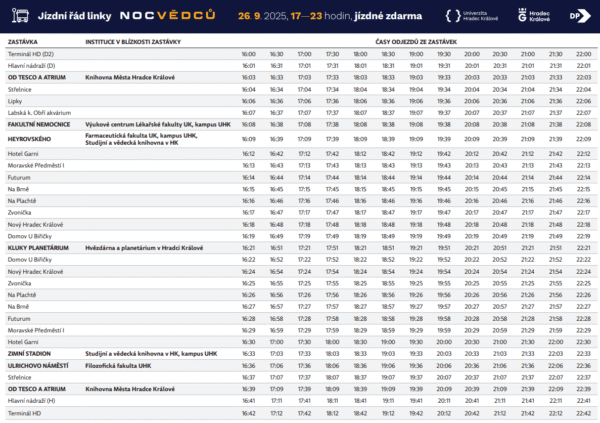Select 'Farmaceutická fakulta UK, kampus UHK' text
This screenshot has height=423, width=600.
pos(141,136)
